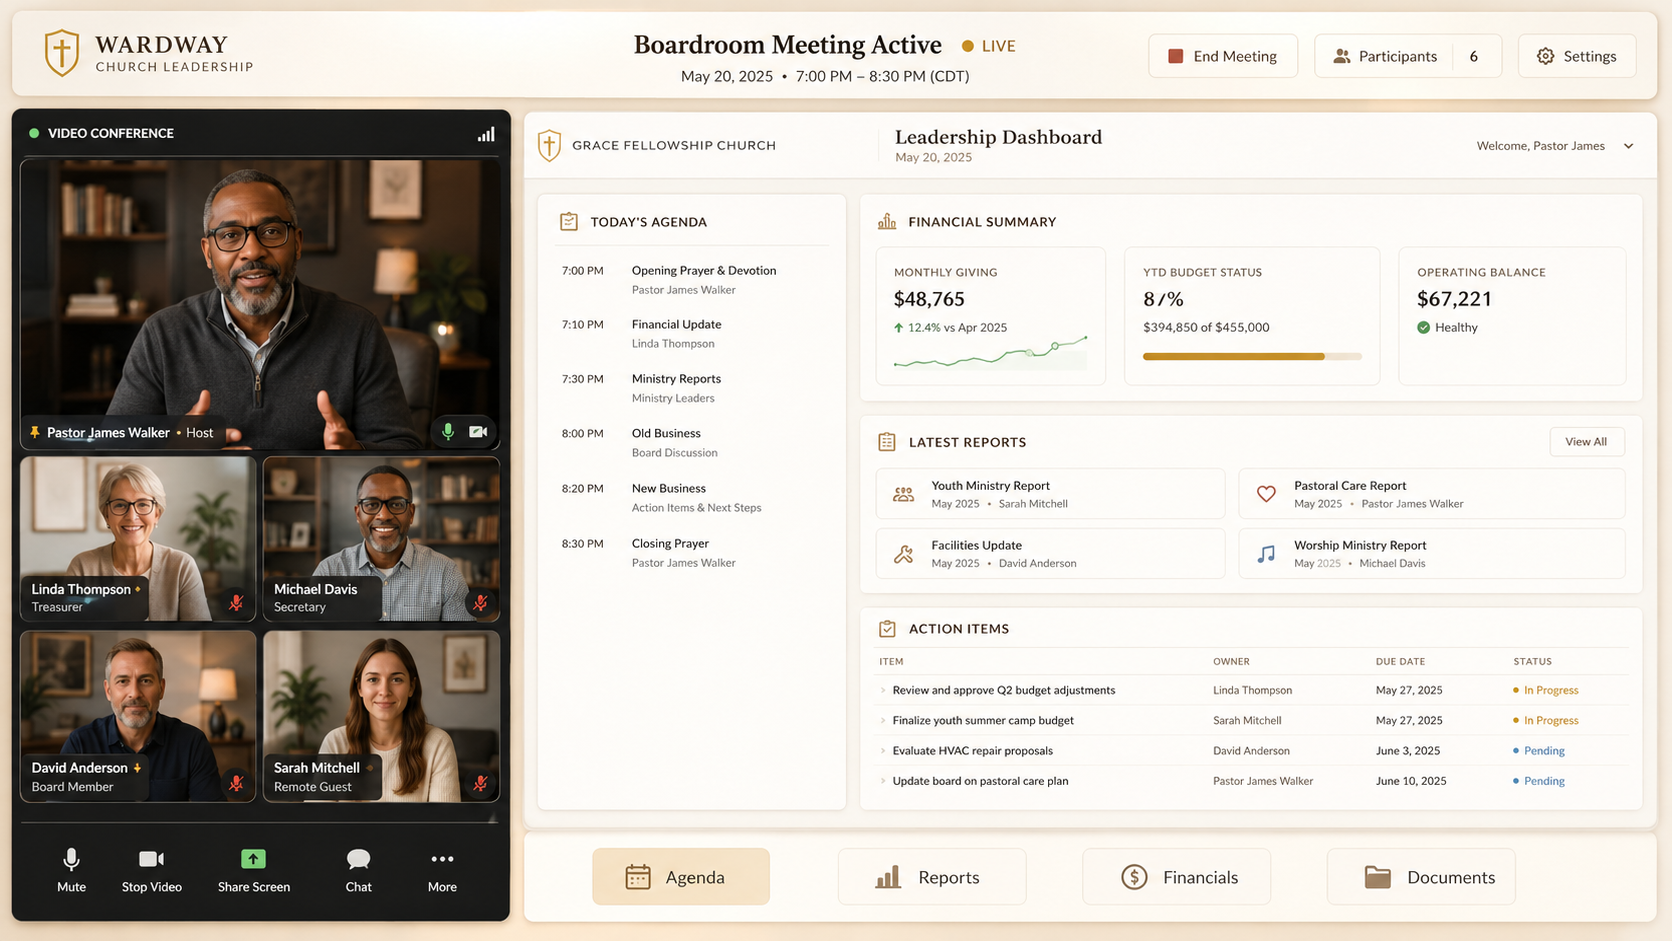Click the June 10, 2025 due date
1672x941 pixels.
[x=1411, y=781]
